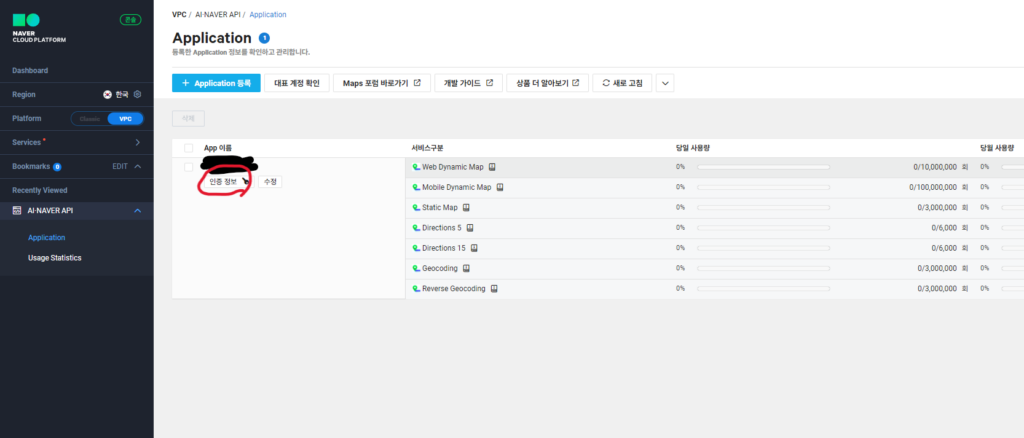Open guide book icon beside Directions 15
The height and width of the screenshot is (438, 1024).
[x=474, y=248]
